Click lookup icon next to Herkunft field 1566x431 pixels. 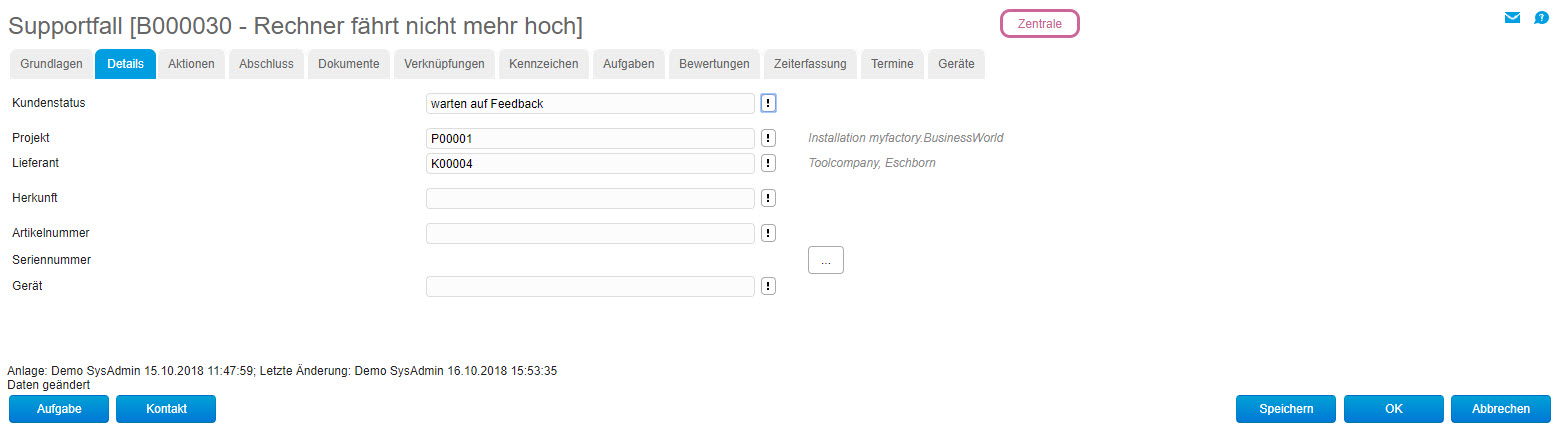click(768, 198)
